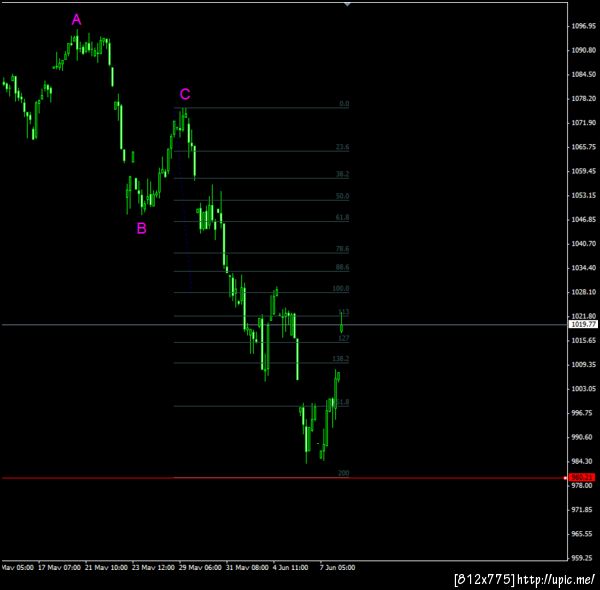Viewport: 600px width, 590px height.
Task: Click time axis label 17 May 07:00
Action: (x=59, y=567)
